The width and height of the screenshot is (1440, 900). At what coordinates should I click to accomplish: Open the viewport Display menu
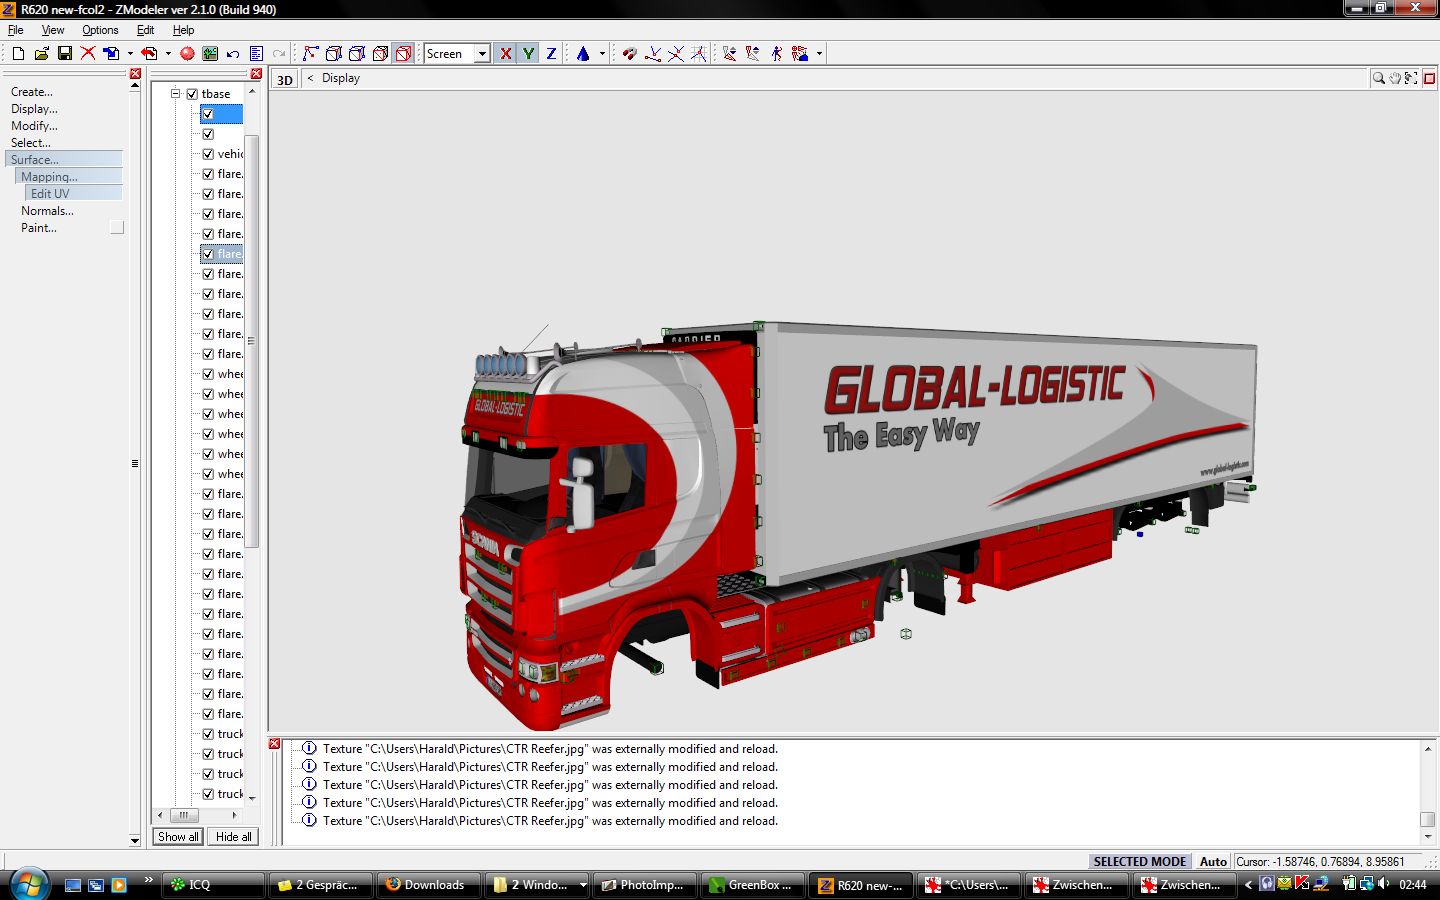[341, 78]
